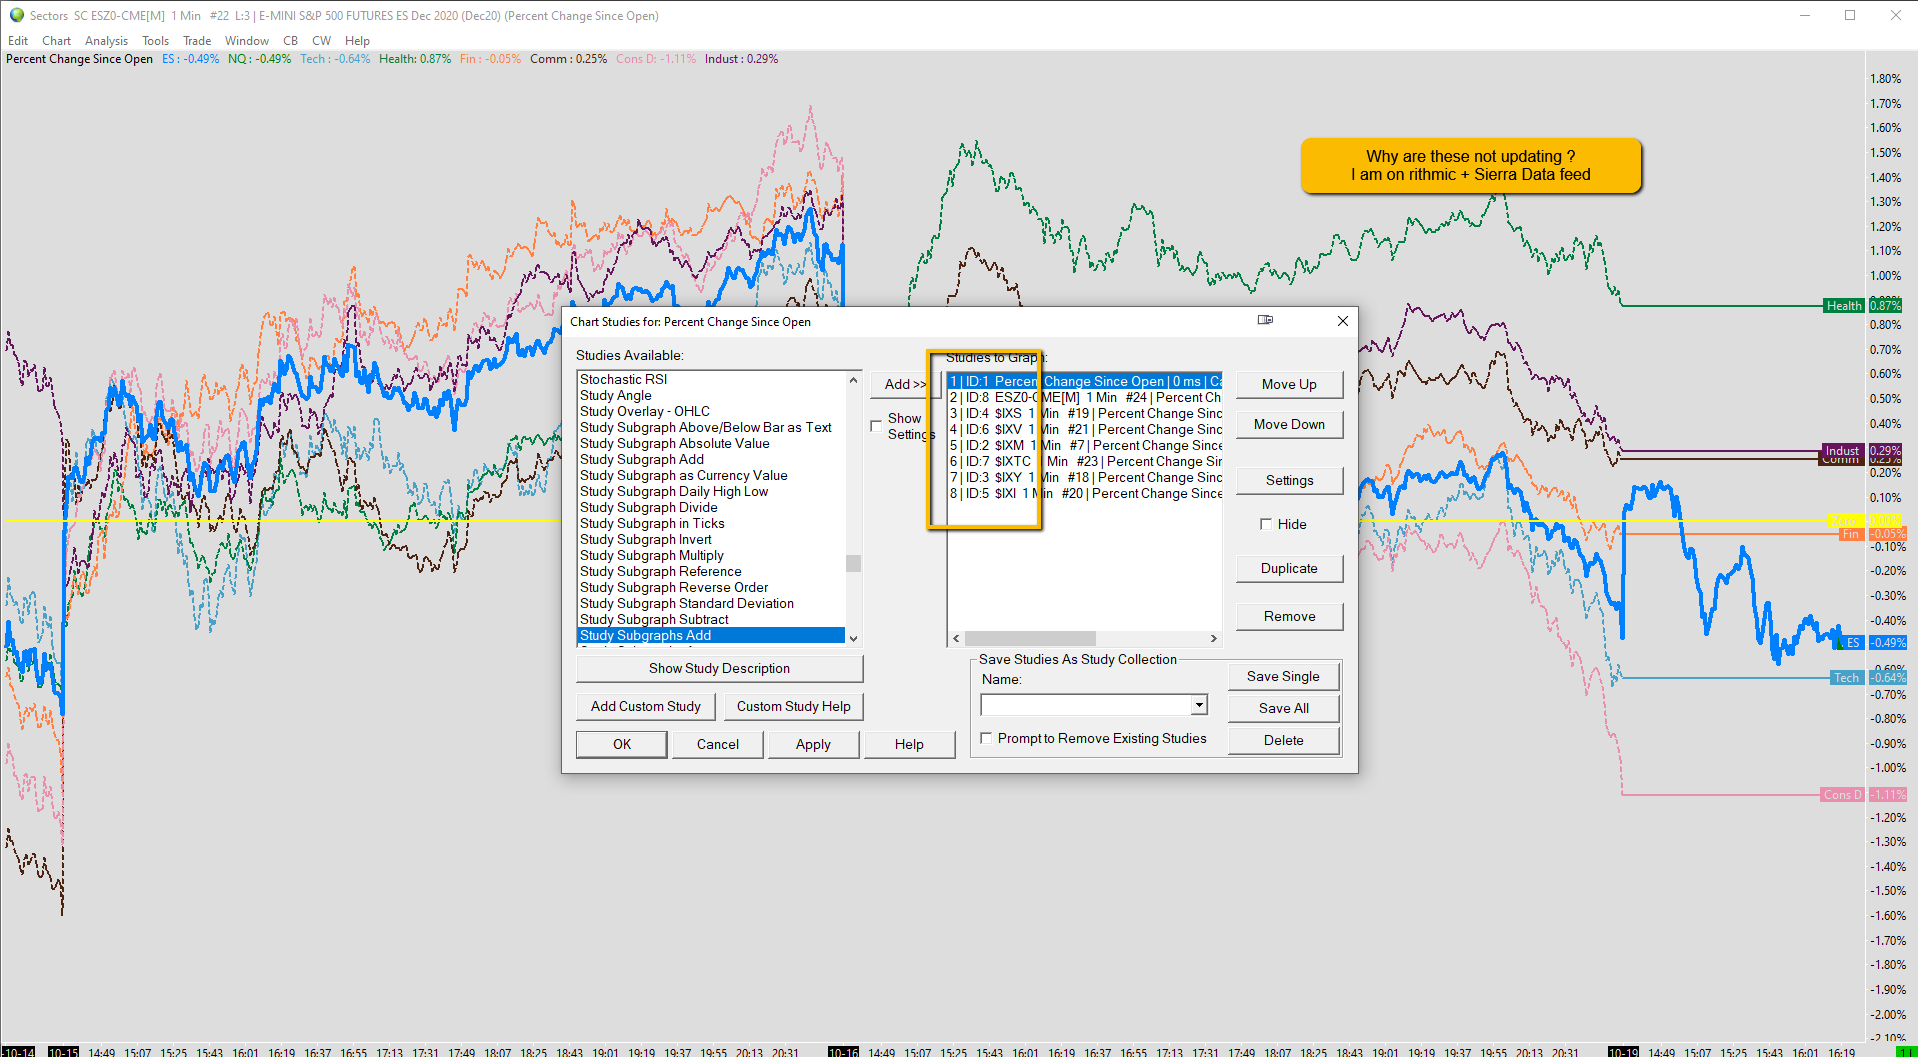Click Add Custom Study button

(x=646, y=706)
